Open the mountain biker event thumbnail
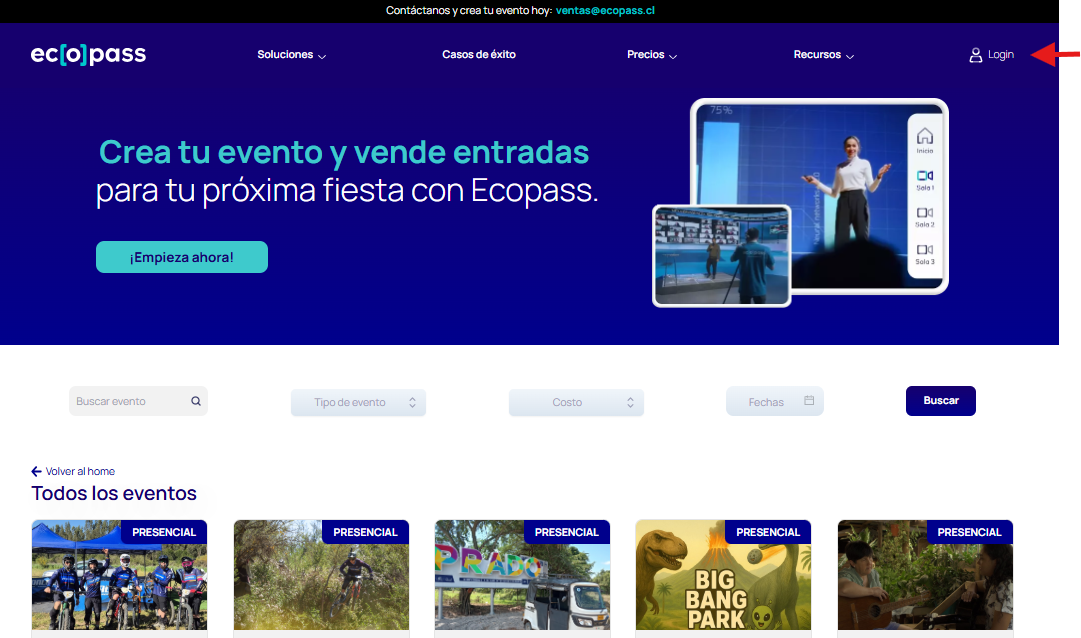1081x638 pixels. tap(321, 575)
